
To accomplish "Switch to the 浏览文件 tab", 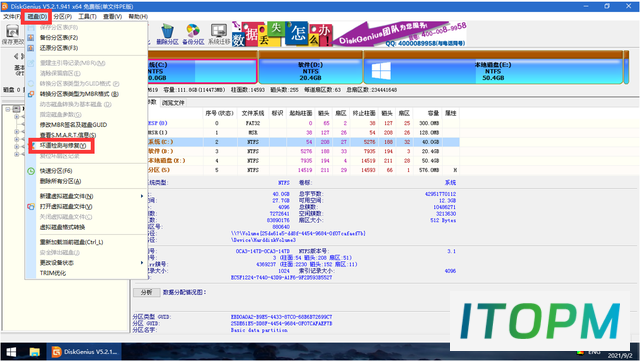I will pyautogui.click(x=173, y=103).
